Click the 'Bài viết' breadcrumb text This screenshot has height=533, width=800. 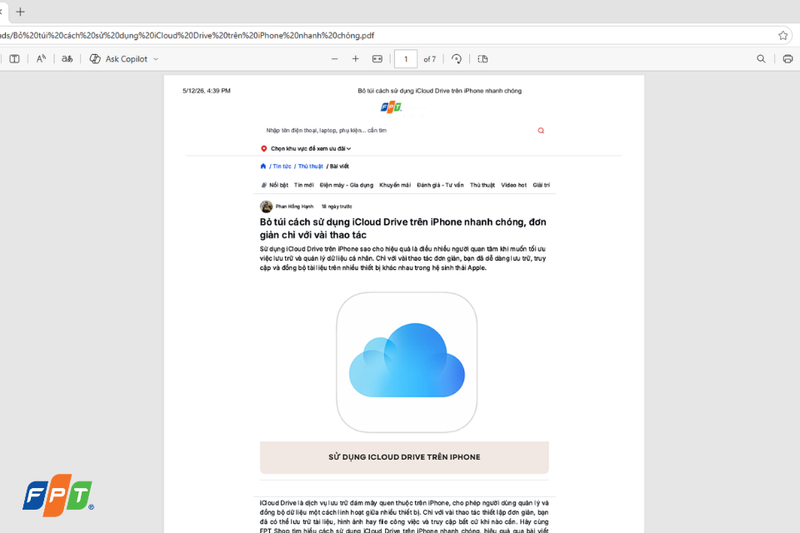click(339, 166)
